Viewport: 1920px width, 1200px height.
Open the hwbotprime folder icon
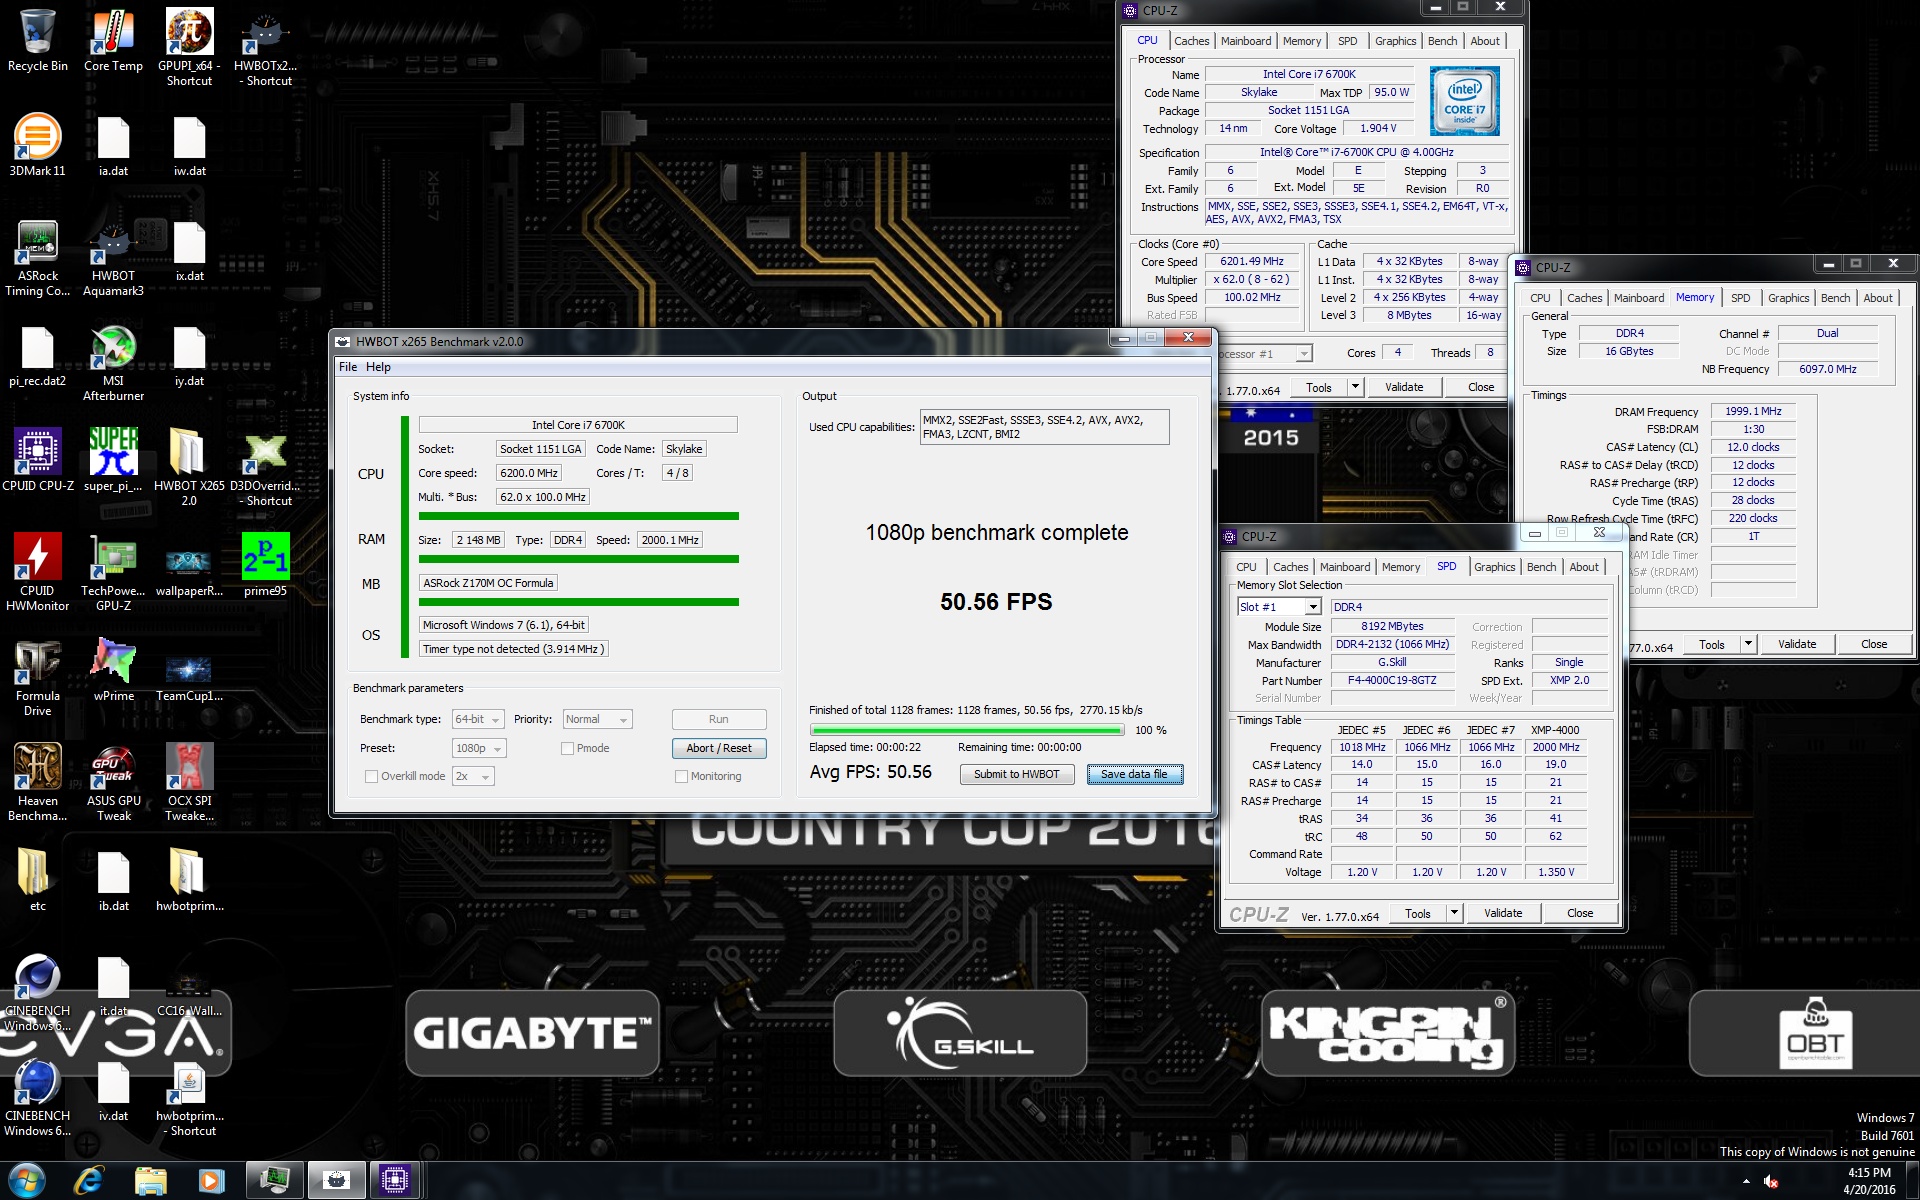point(189,881)
